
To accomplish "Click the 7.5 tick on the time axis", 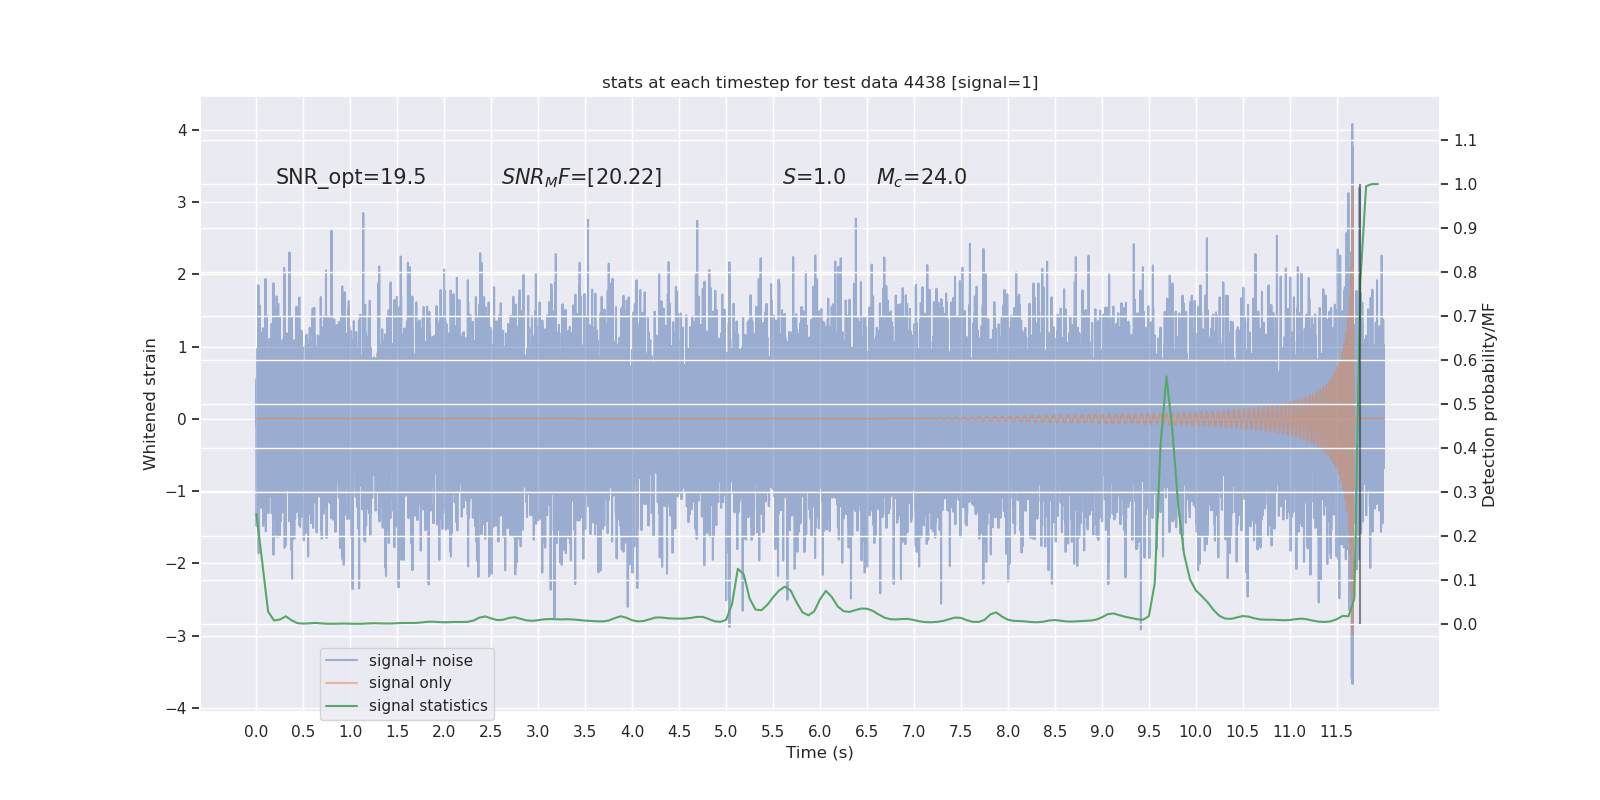I will tap(961, 731).
